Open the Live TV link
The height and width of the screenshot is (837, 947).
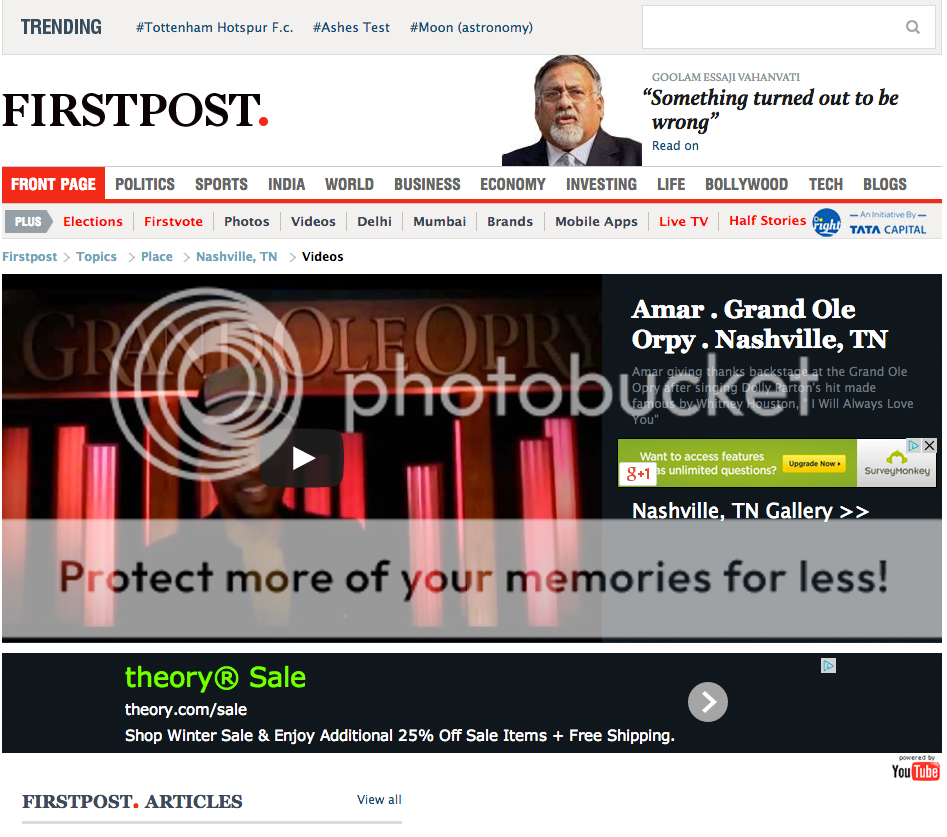(683, 222)
